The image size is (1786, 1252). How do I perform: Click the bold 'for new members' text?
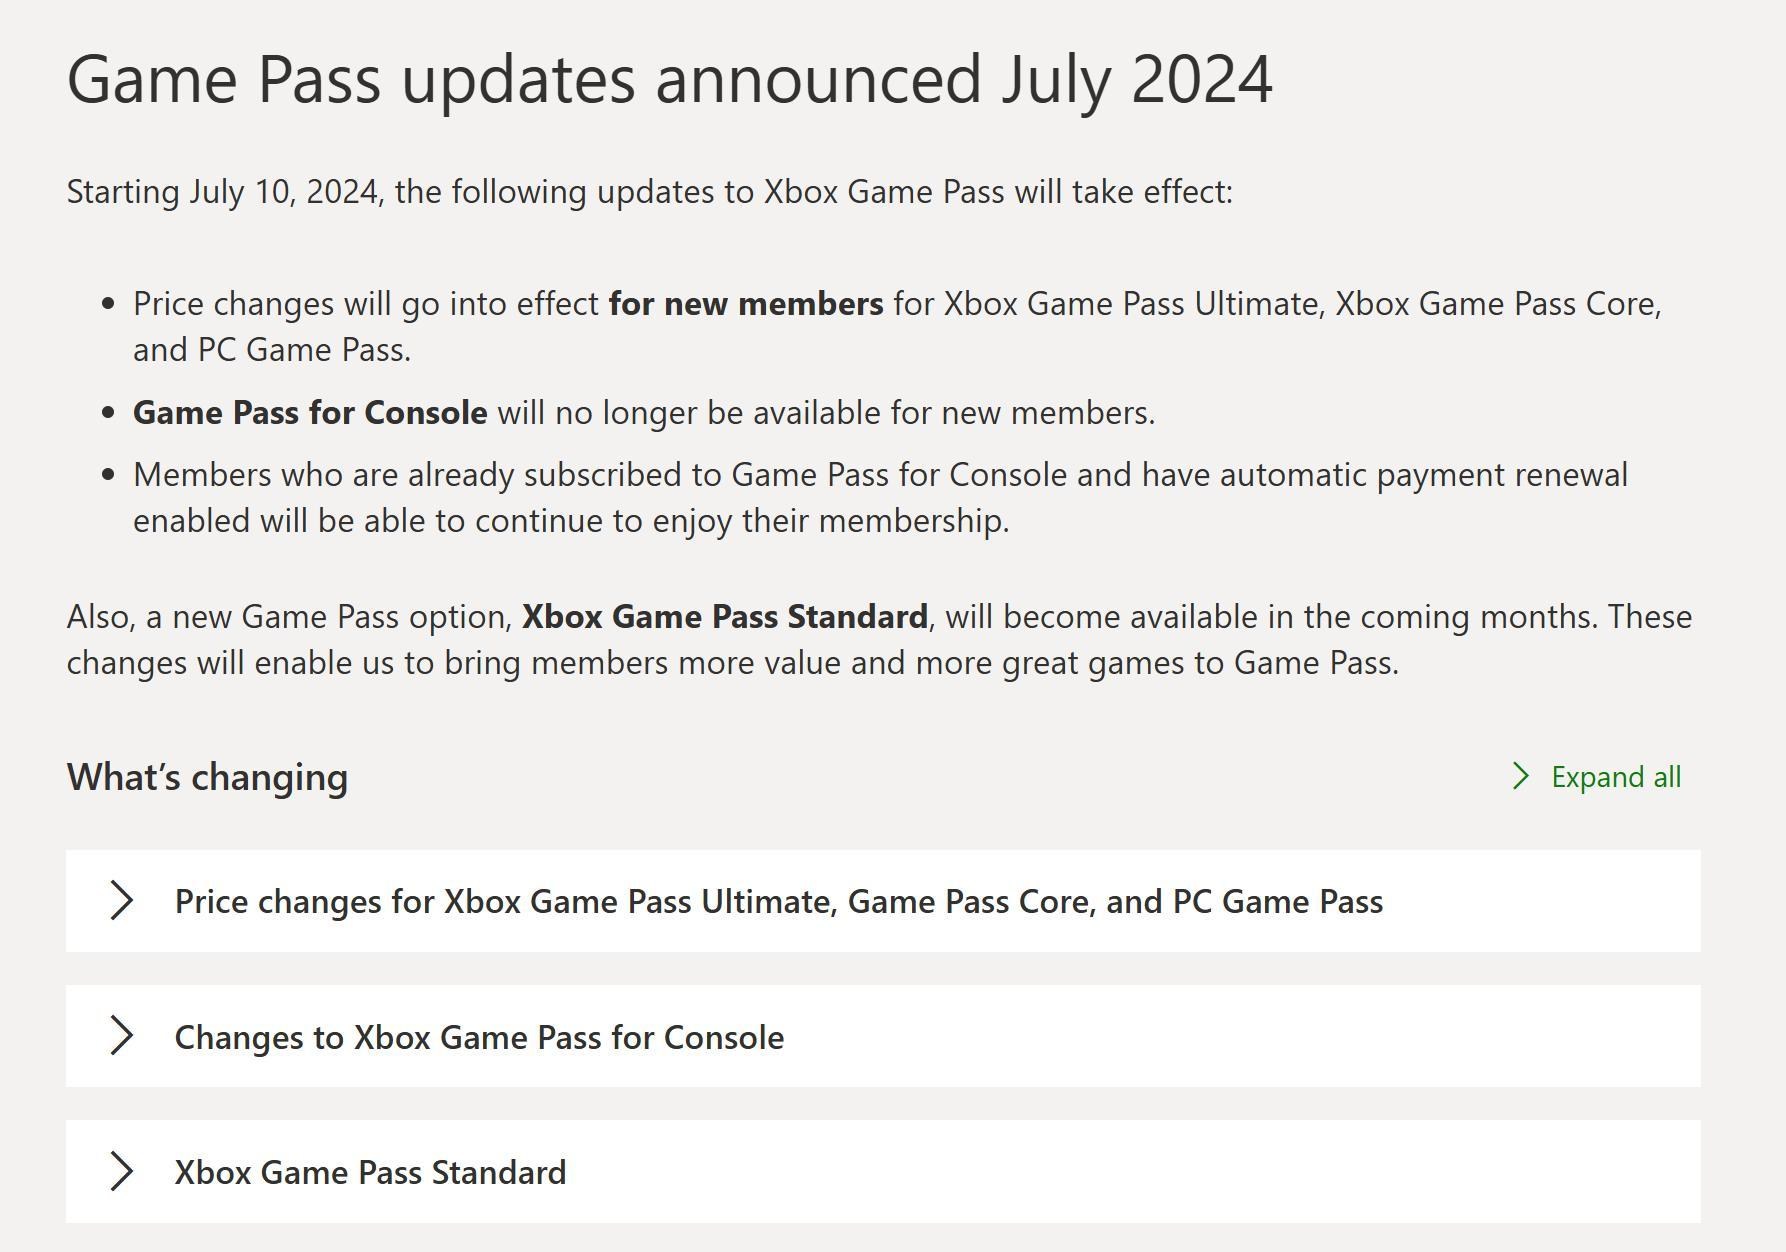(745, 303)
